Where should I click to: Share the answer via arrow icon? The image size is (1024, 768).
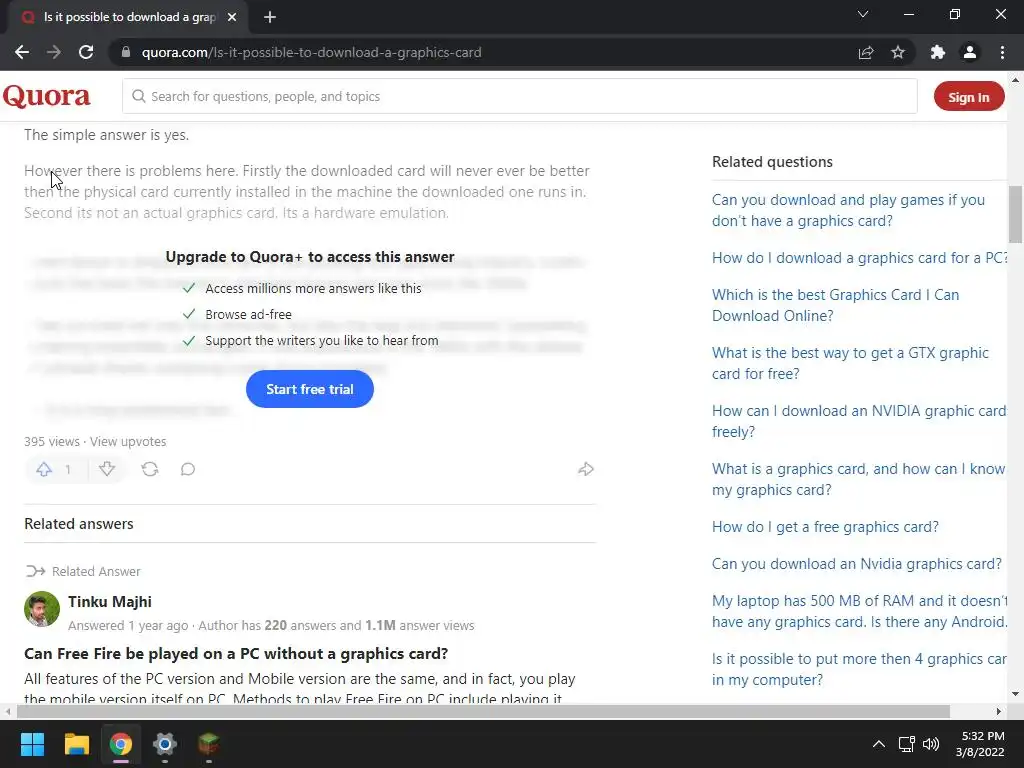coord(586,469)
